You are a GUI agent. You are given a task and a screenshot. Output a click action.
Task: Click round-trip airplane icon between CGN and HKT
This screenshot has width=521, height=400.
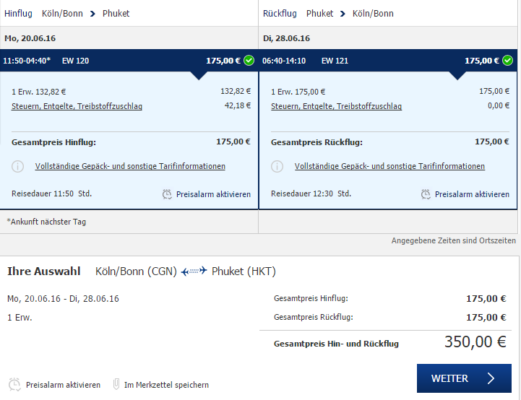tap(194, 271)
